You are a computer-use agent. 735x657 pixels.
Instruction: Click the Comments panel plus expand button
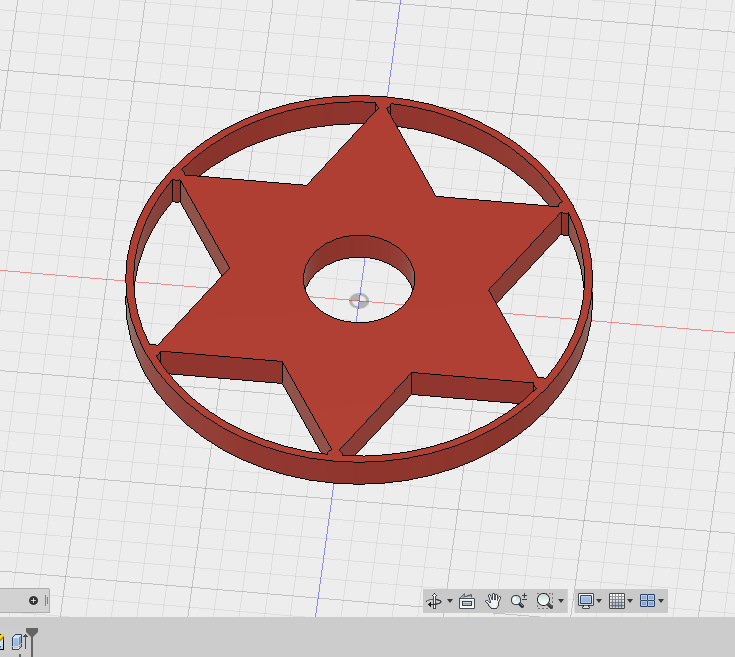tap(33, 600)
